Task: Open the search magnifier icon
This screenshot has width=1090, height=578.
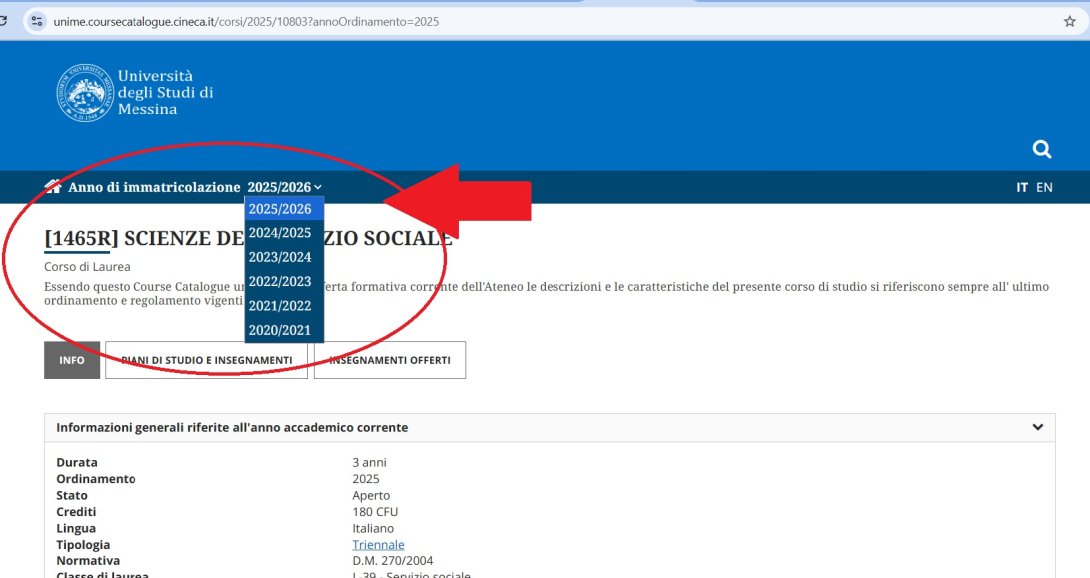Action: point(1042,148)
